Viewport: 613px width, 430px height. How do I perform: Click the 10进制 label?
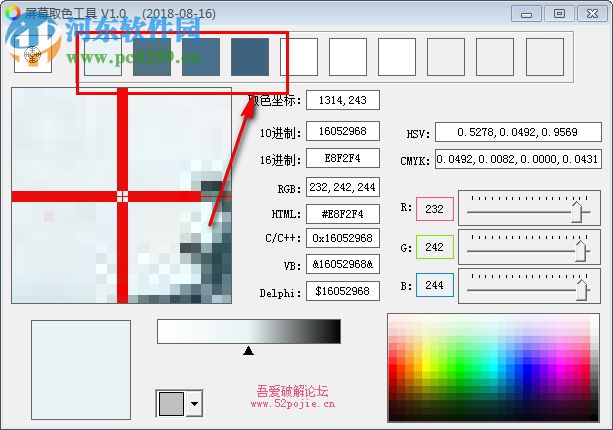tap(280, 133)
